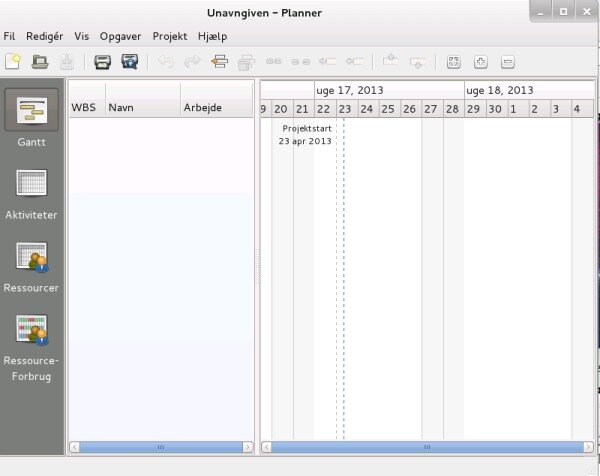Viewport: 600px width, 476px height.
Task: Switch to the Ressourcer view
Action: pos(31,267)
